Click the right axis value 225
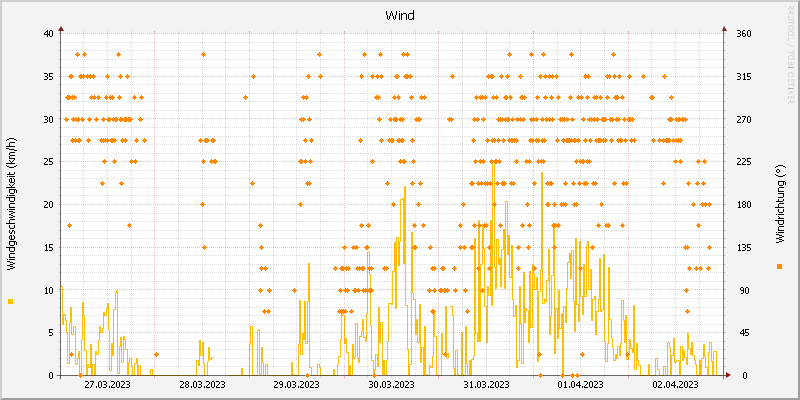Screen dimensions: 800x400 (745, 162)
